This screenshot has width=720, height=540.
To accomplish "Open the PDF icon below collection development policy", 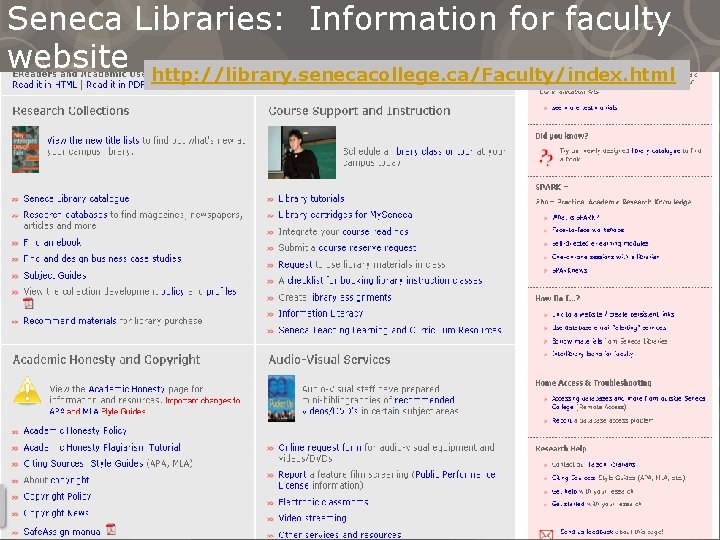I will 28,304.
